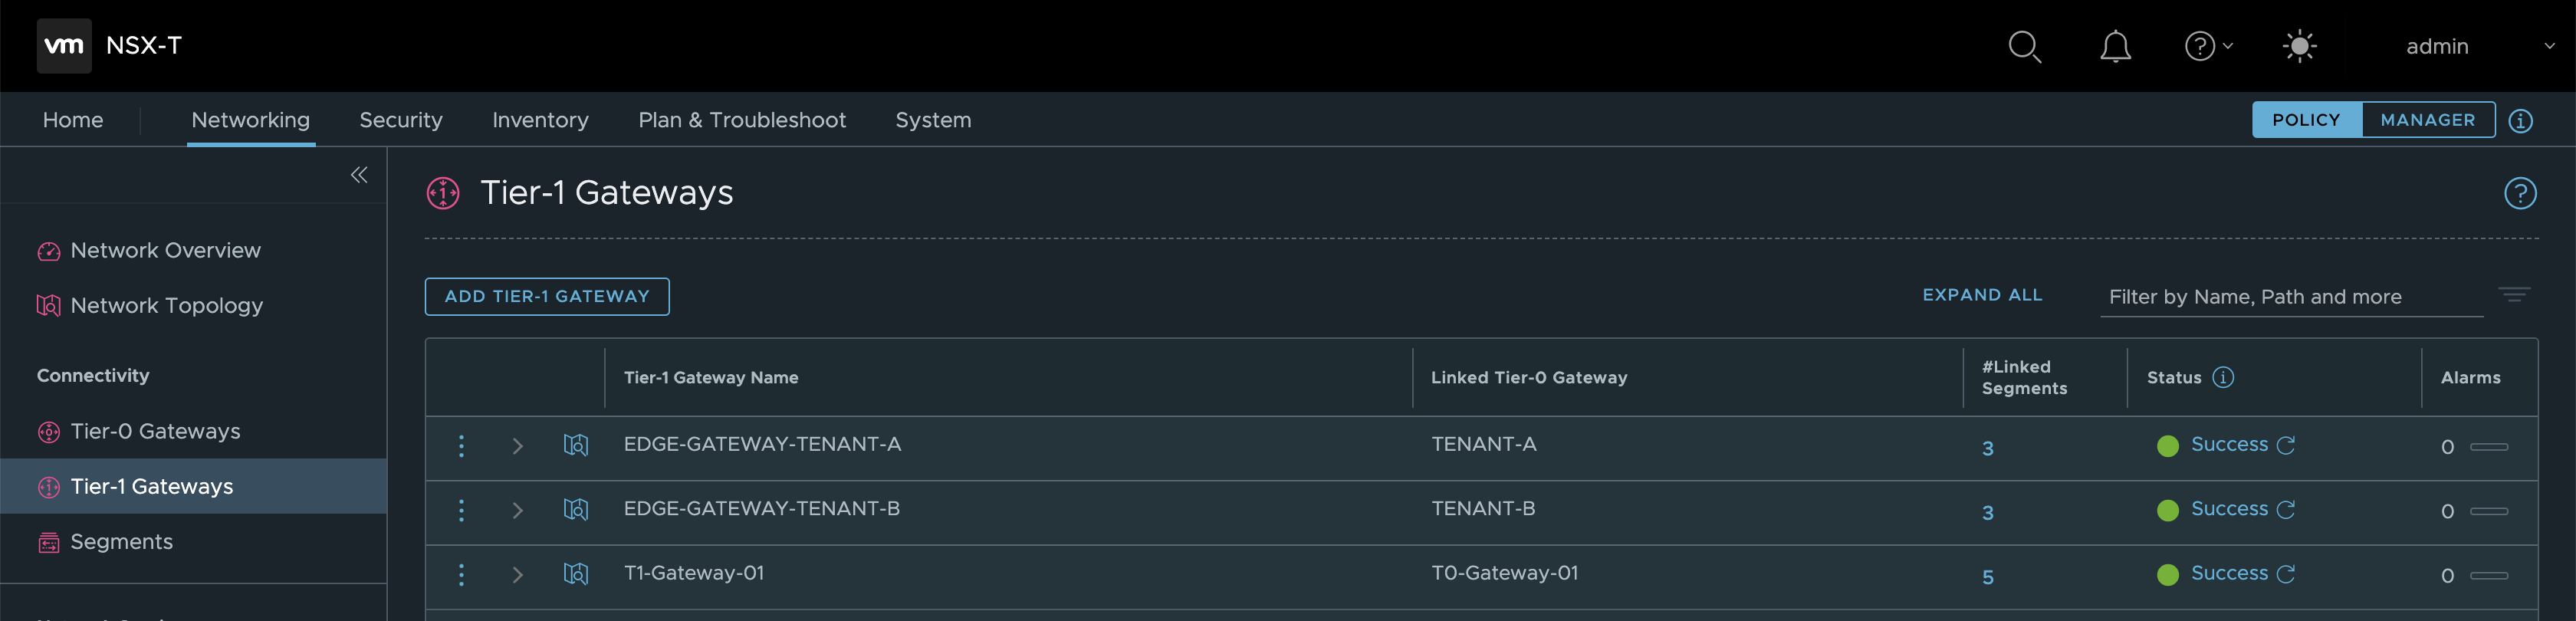Click refresh status icon for T1-Gateway-01

2286,574
